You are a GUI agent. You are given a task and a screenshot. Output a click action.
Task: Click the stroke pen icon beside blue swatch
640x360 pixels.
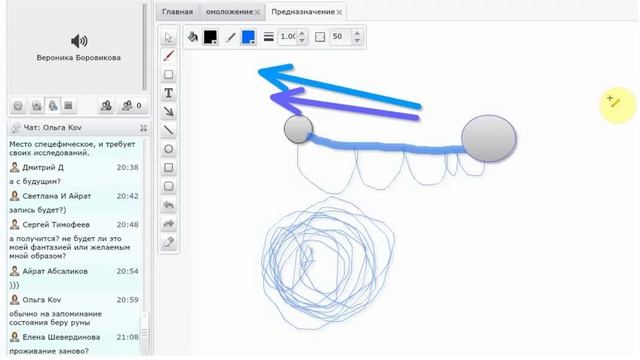click(230, 37)
